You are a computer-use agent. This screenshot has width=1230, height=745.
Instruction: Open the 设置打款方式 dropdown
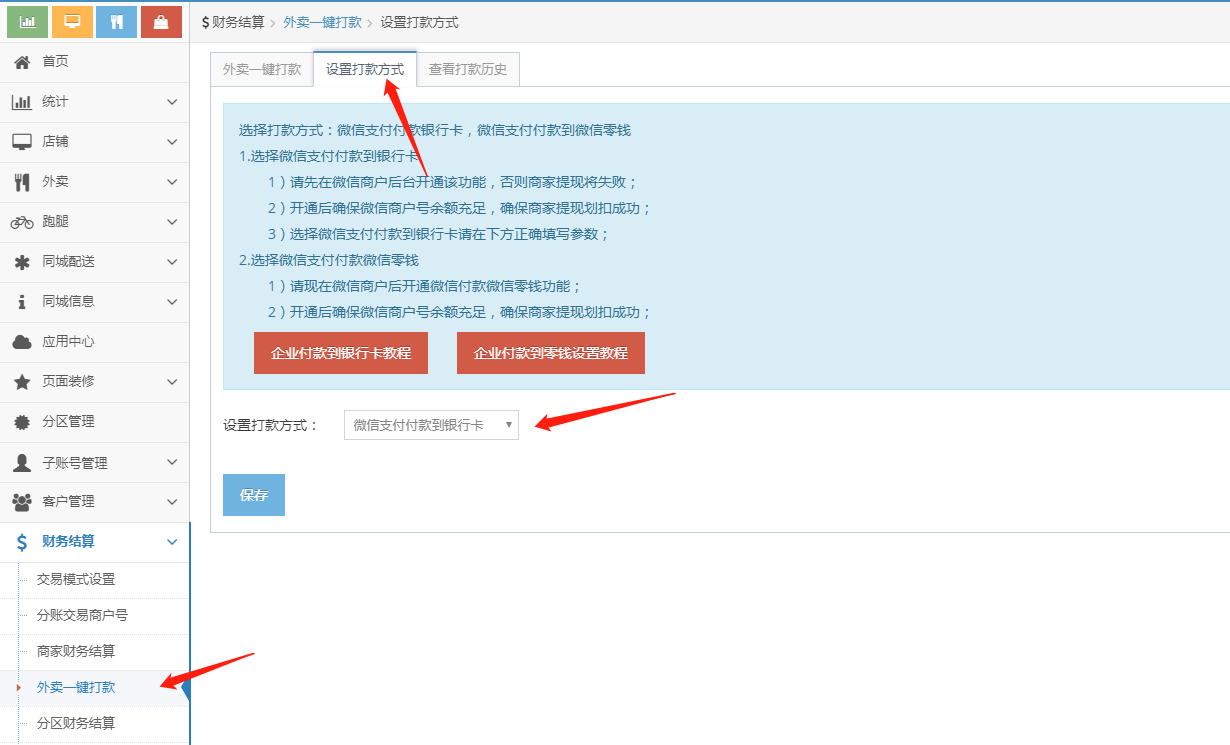(431, 425)
